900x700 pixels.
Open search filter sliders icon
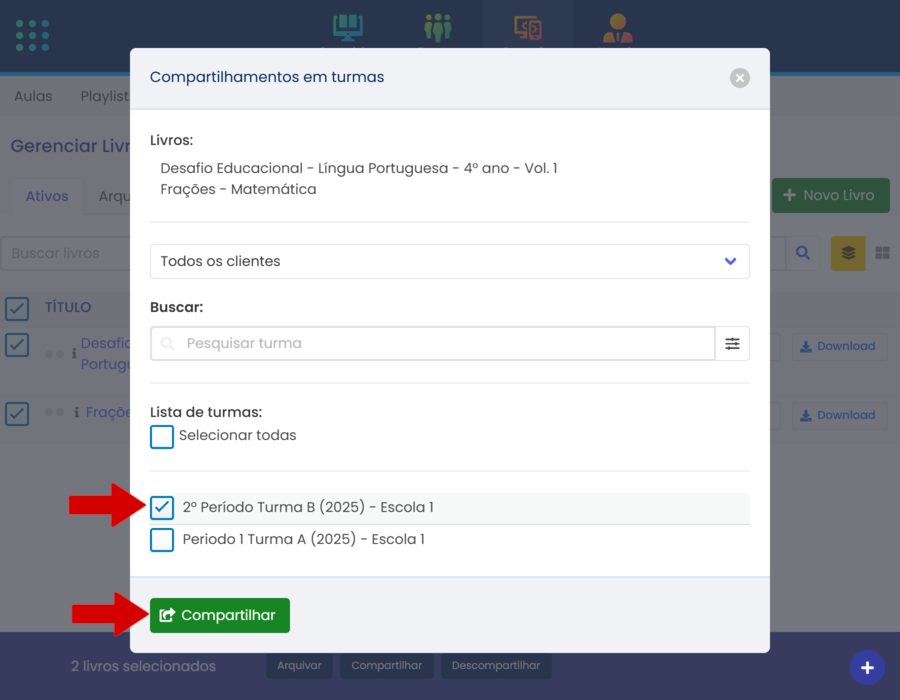pyautogui.click(x=732, y=343)
